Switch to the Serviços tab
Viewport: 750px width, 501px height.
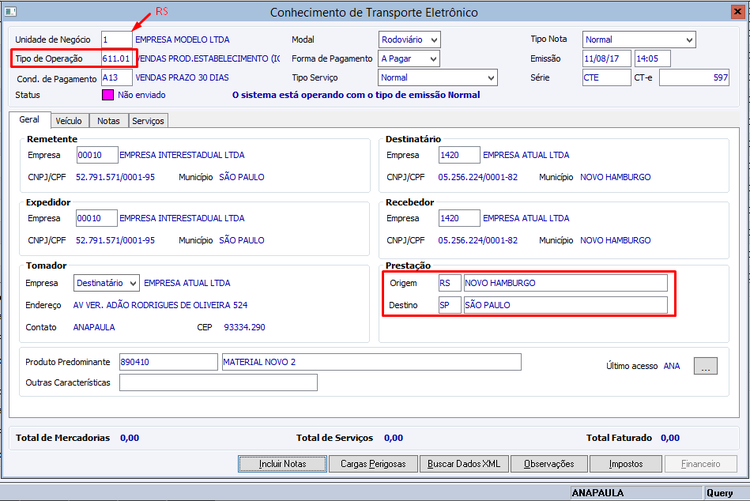click(x=148, y=121)
